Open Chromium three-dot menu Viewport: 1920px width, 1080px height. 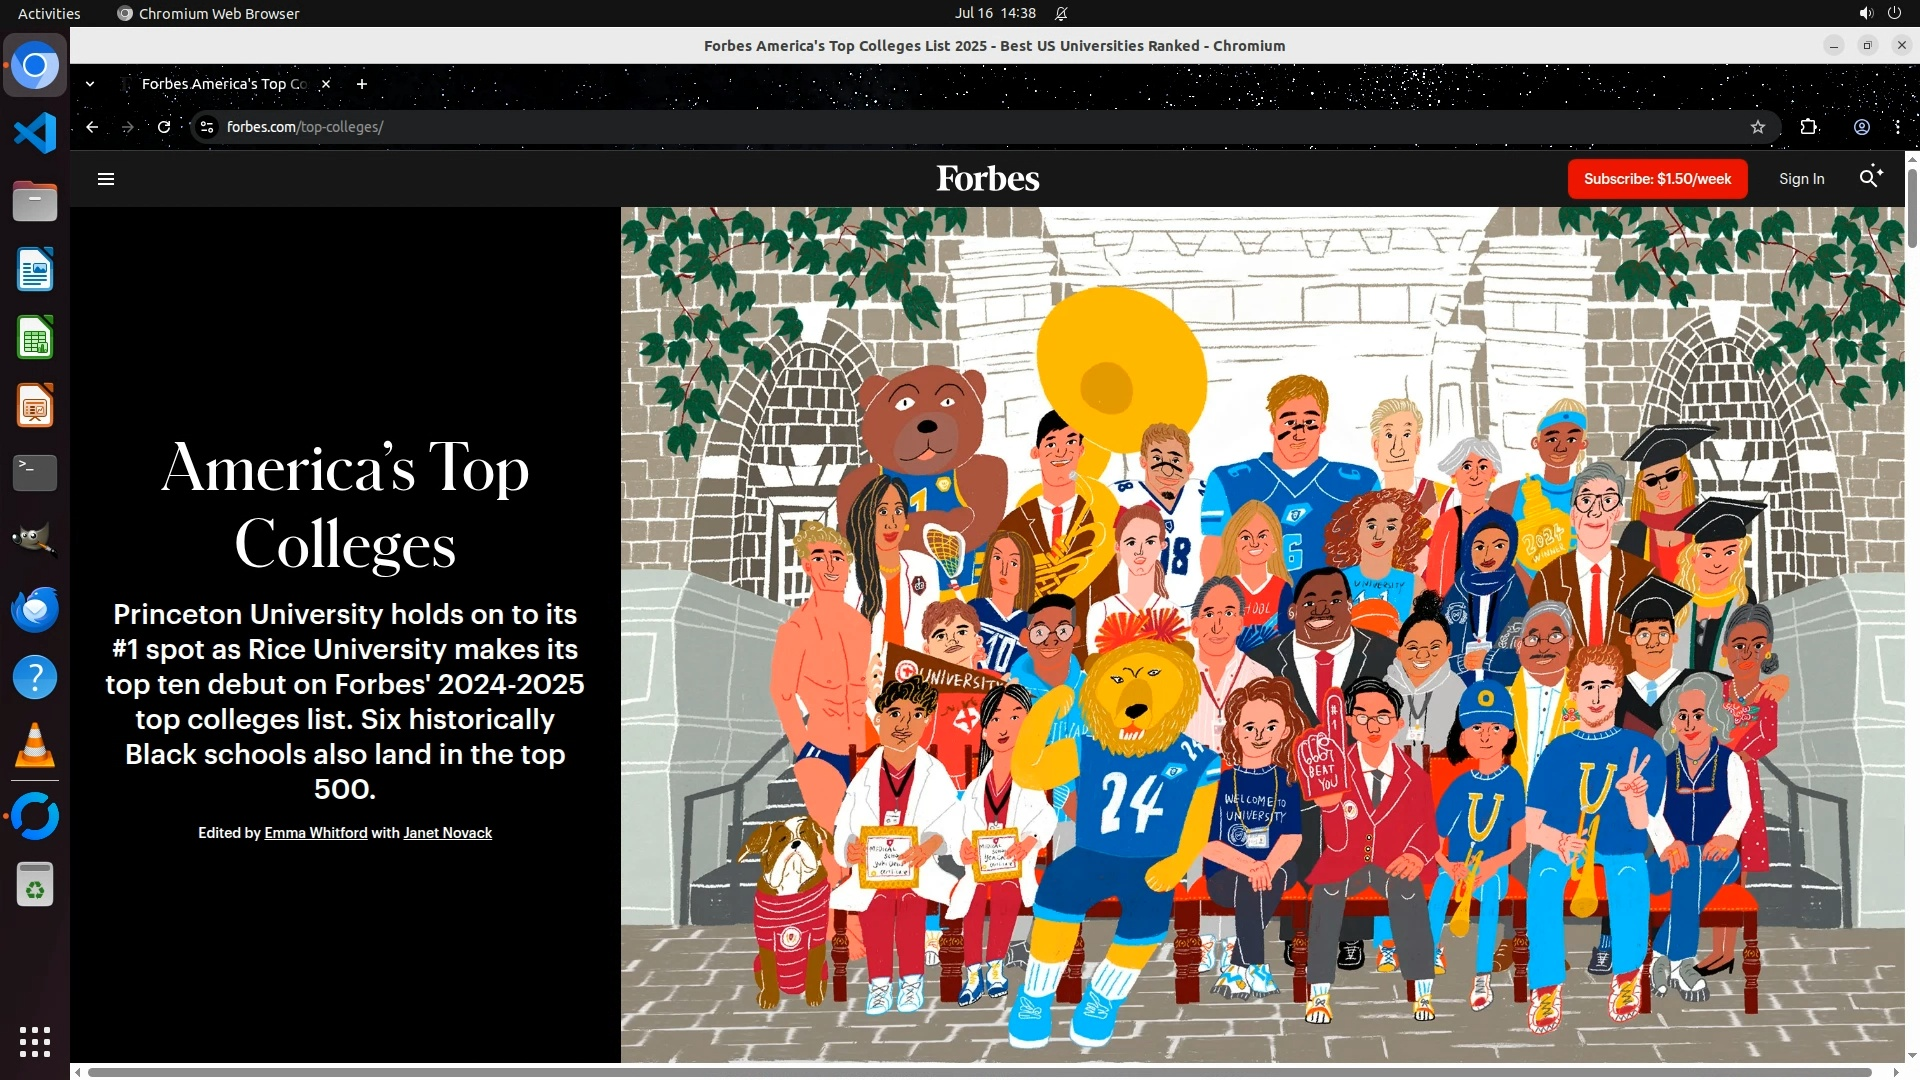[x=1897, y=127]
